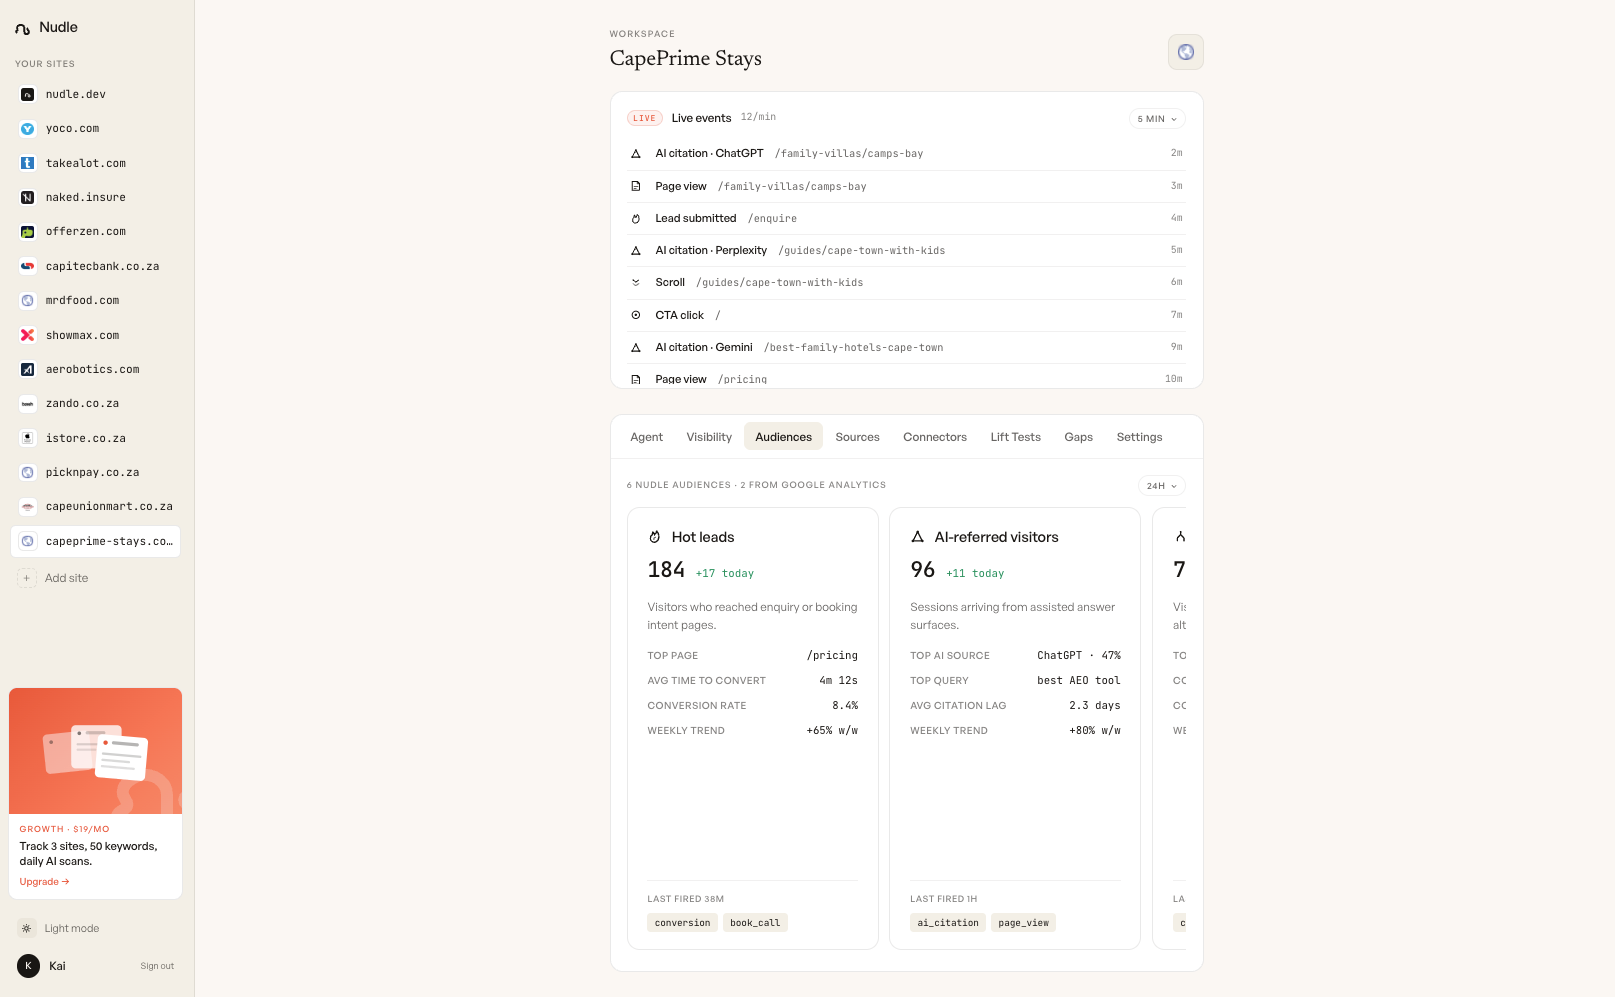The image size is (1615, 997).
Task: Click the capeprime-stays globe icon in sidebar
Action: point(28,541)
